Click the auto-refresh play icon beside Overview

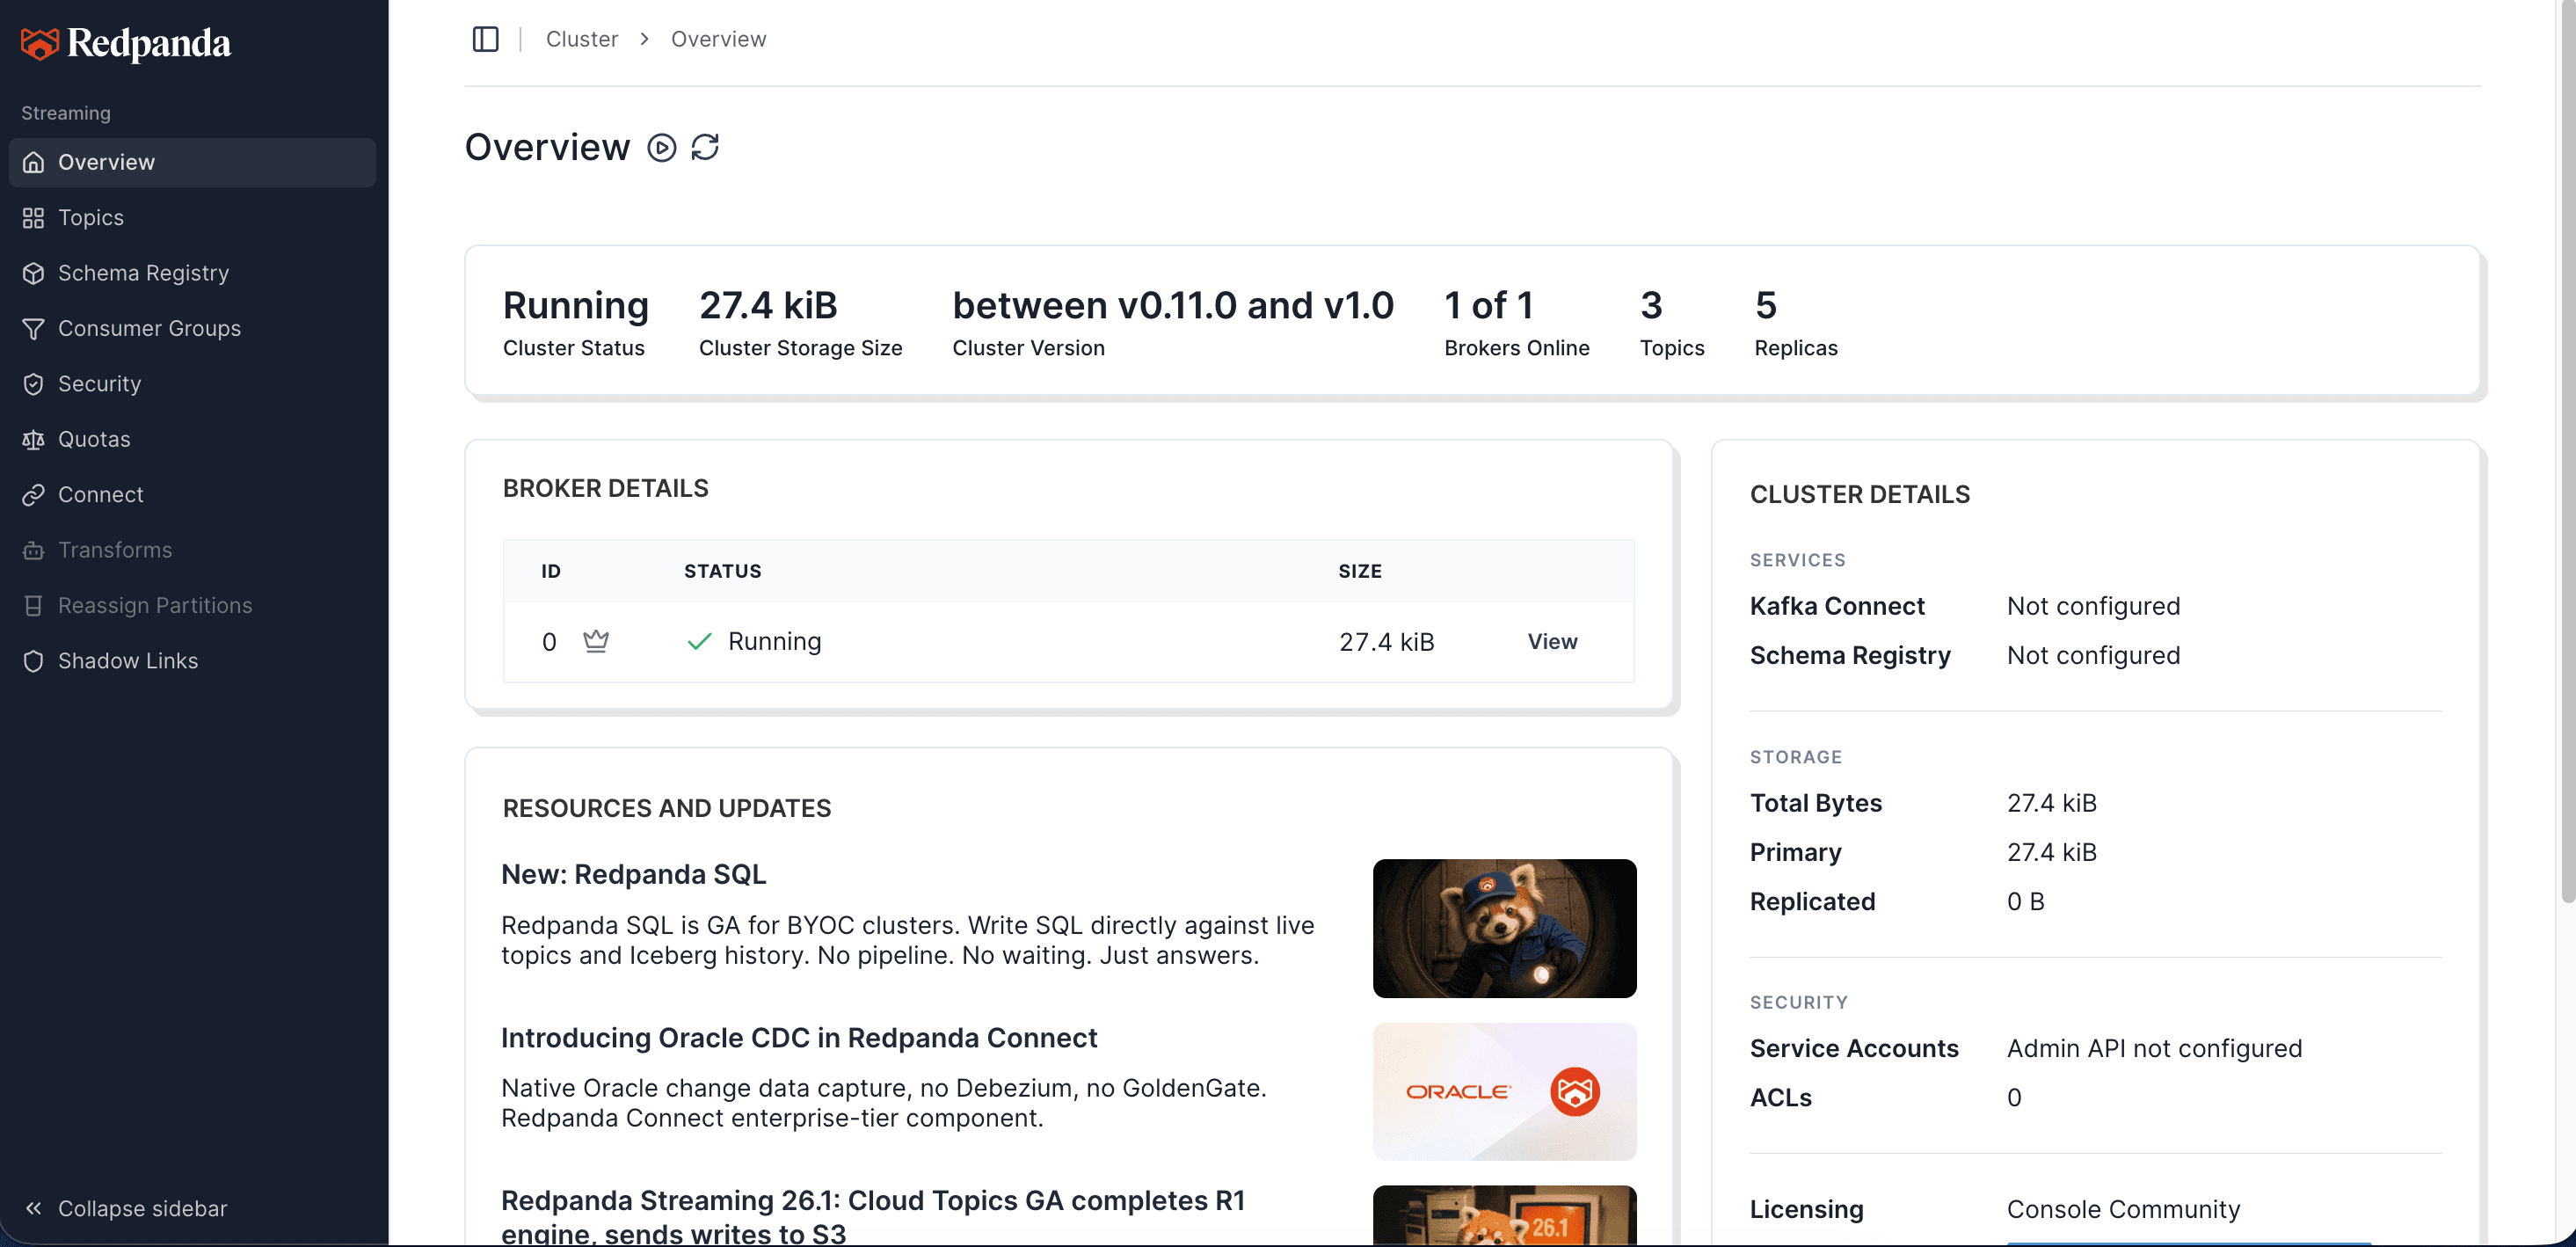[x=662, y=148]
